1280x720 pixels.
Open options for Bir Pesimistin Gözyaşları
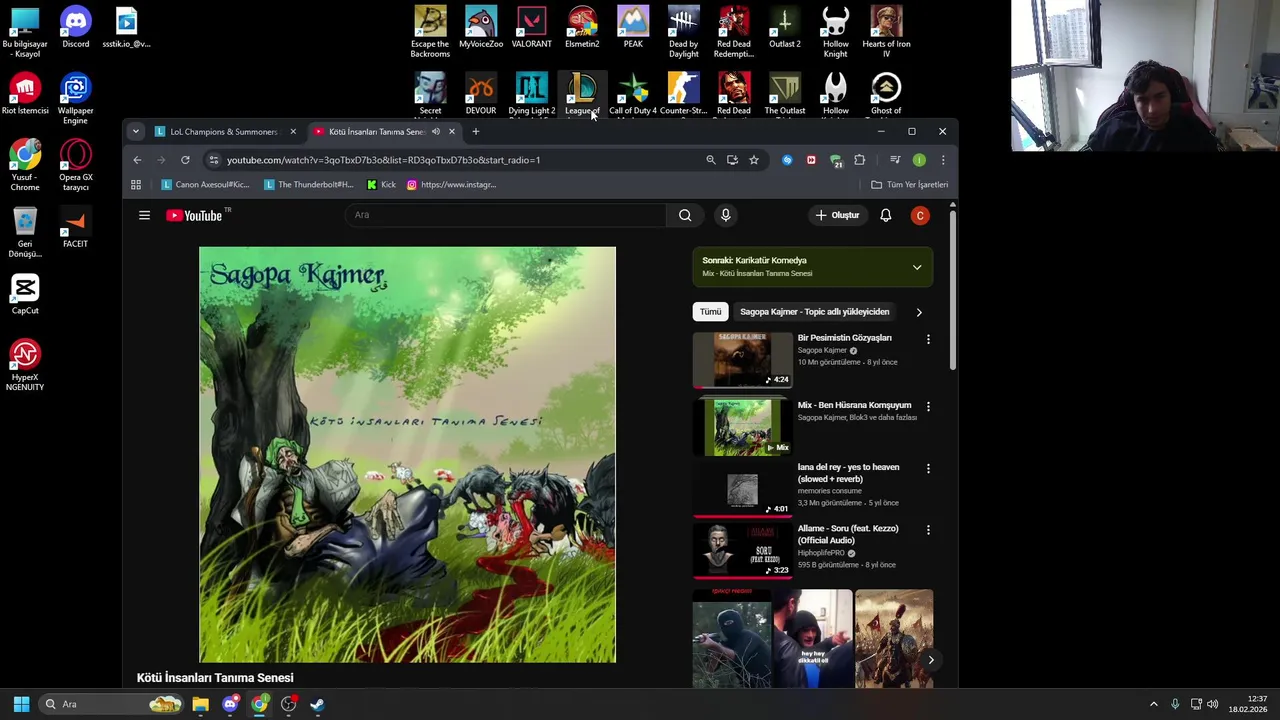pyautogui.click(x=928, y=340)
